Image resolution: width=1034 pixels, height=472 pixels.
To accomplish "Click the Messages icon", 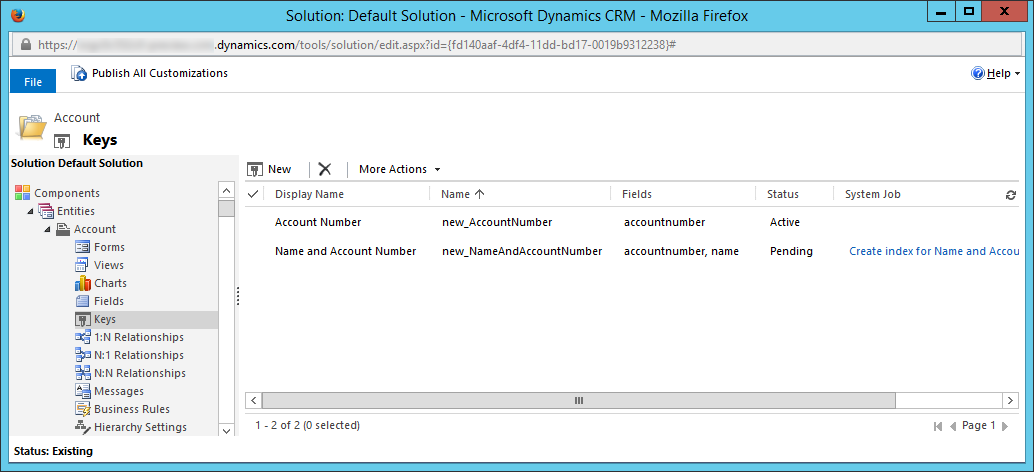I will pyautogui.click(x=82, y=391).
